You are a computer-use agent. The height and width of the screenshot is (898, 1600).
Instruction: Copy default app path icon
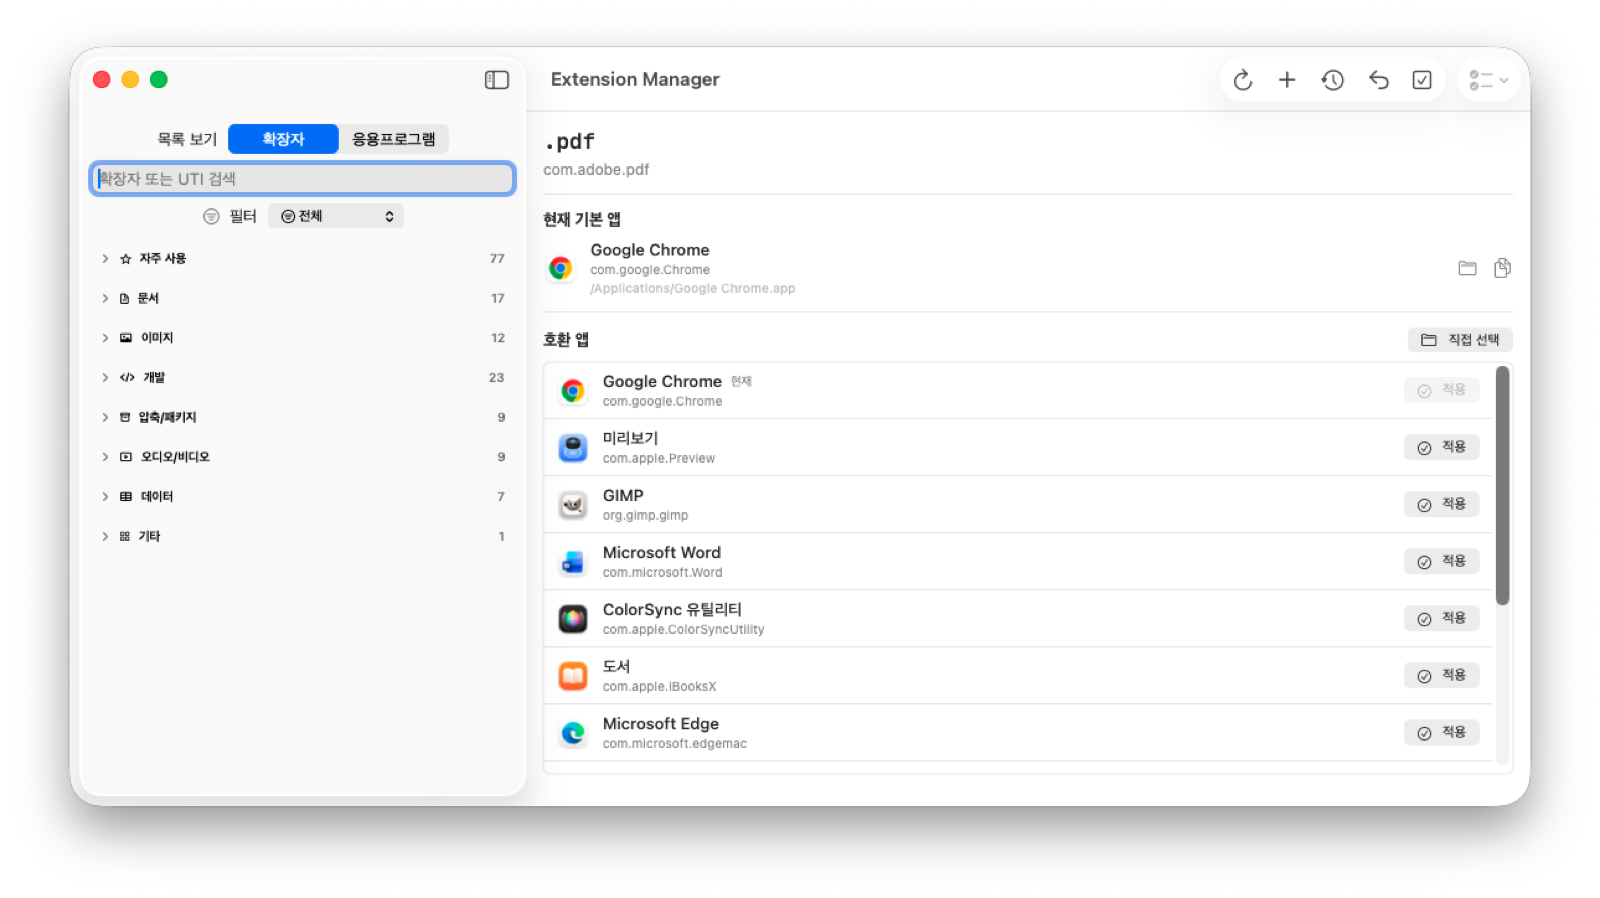coord(1502,268)
